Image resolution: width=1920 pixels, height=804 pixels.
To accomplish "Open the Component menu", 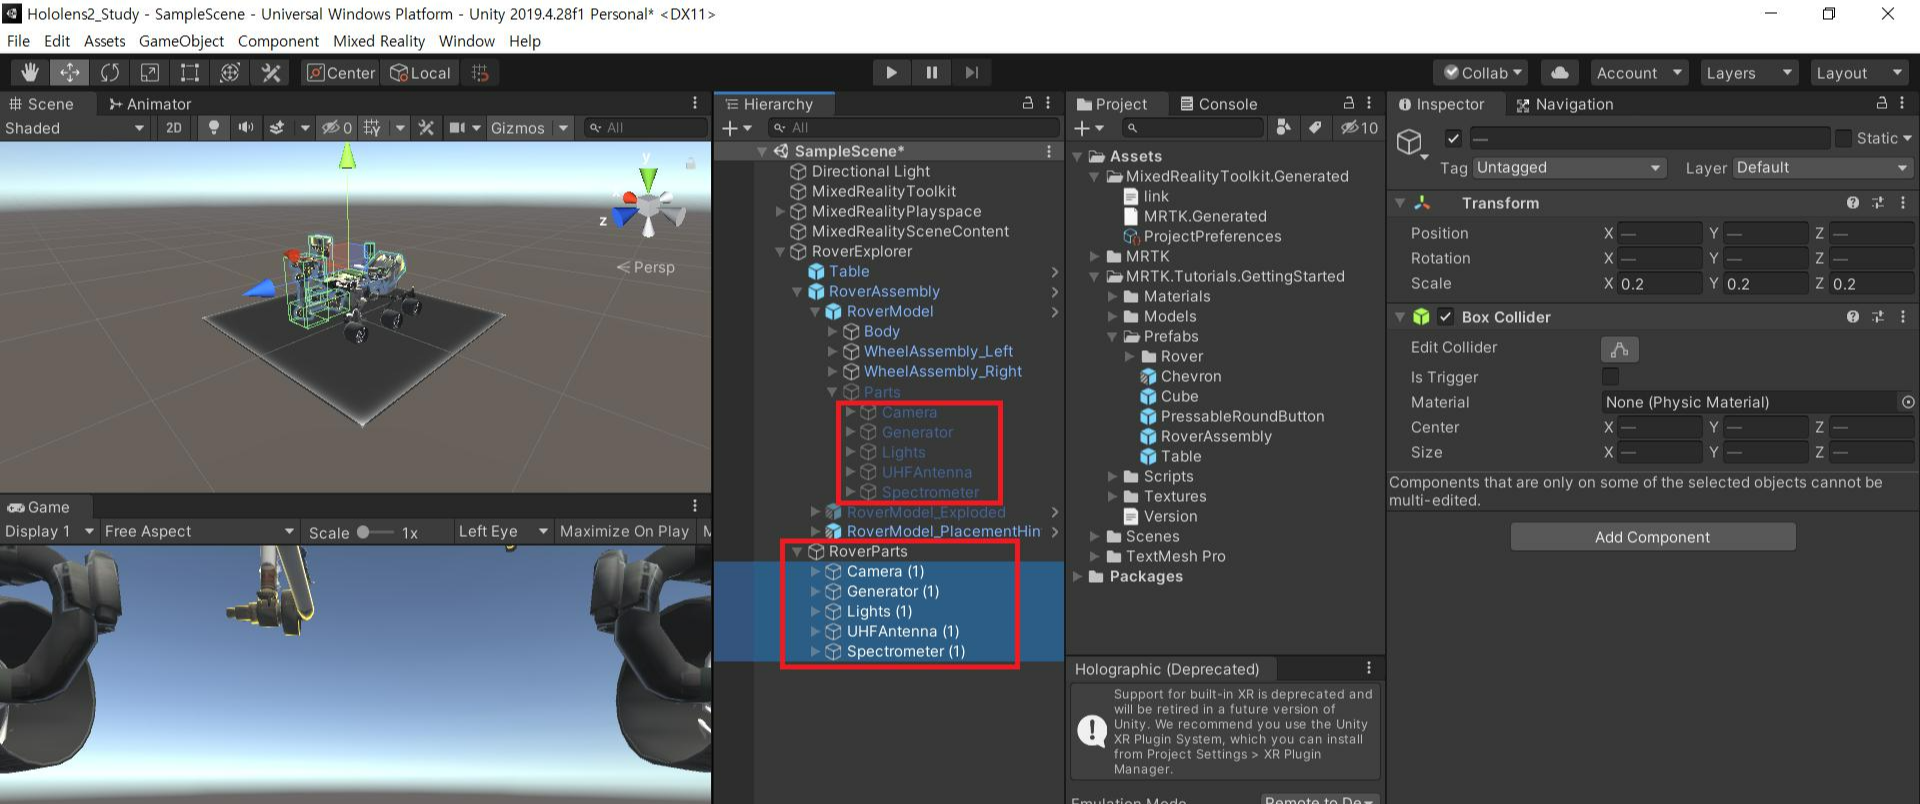I will [x=278, y=41].
